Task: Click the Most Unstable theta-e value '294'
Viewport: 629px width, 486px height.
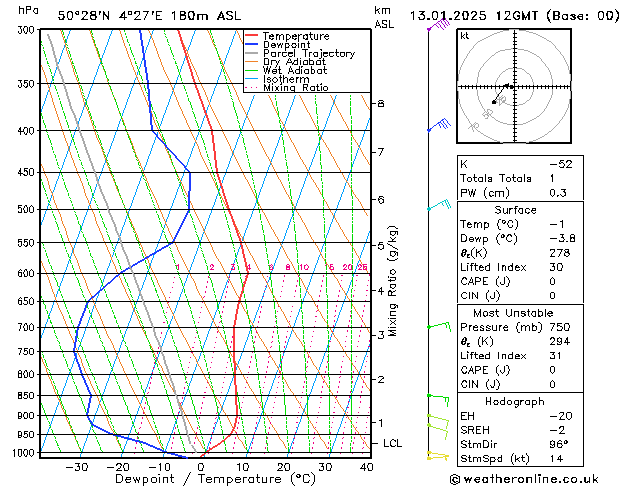Action: (560, 342)
